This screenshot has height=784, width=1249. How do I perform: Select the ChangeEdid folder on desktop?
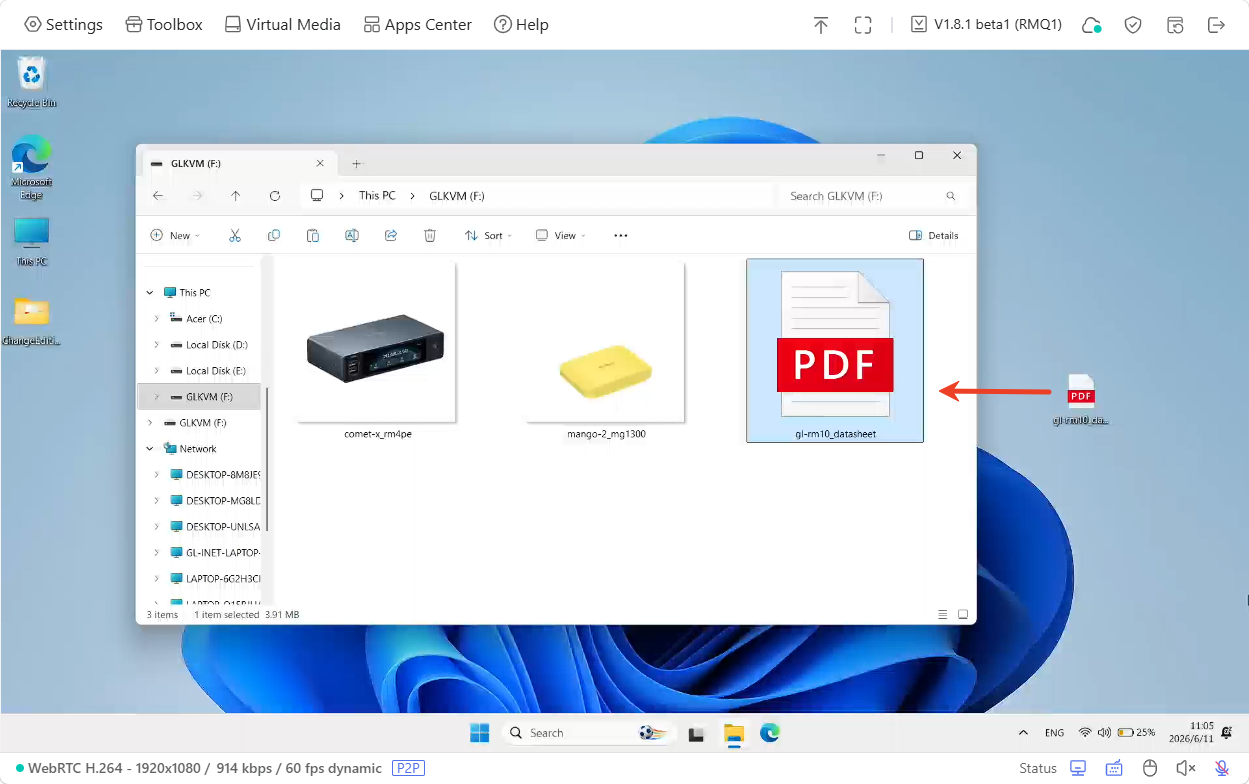tap(32, 322)
